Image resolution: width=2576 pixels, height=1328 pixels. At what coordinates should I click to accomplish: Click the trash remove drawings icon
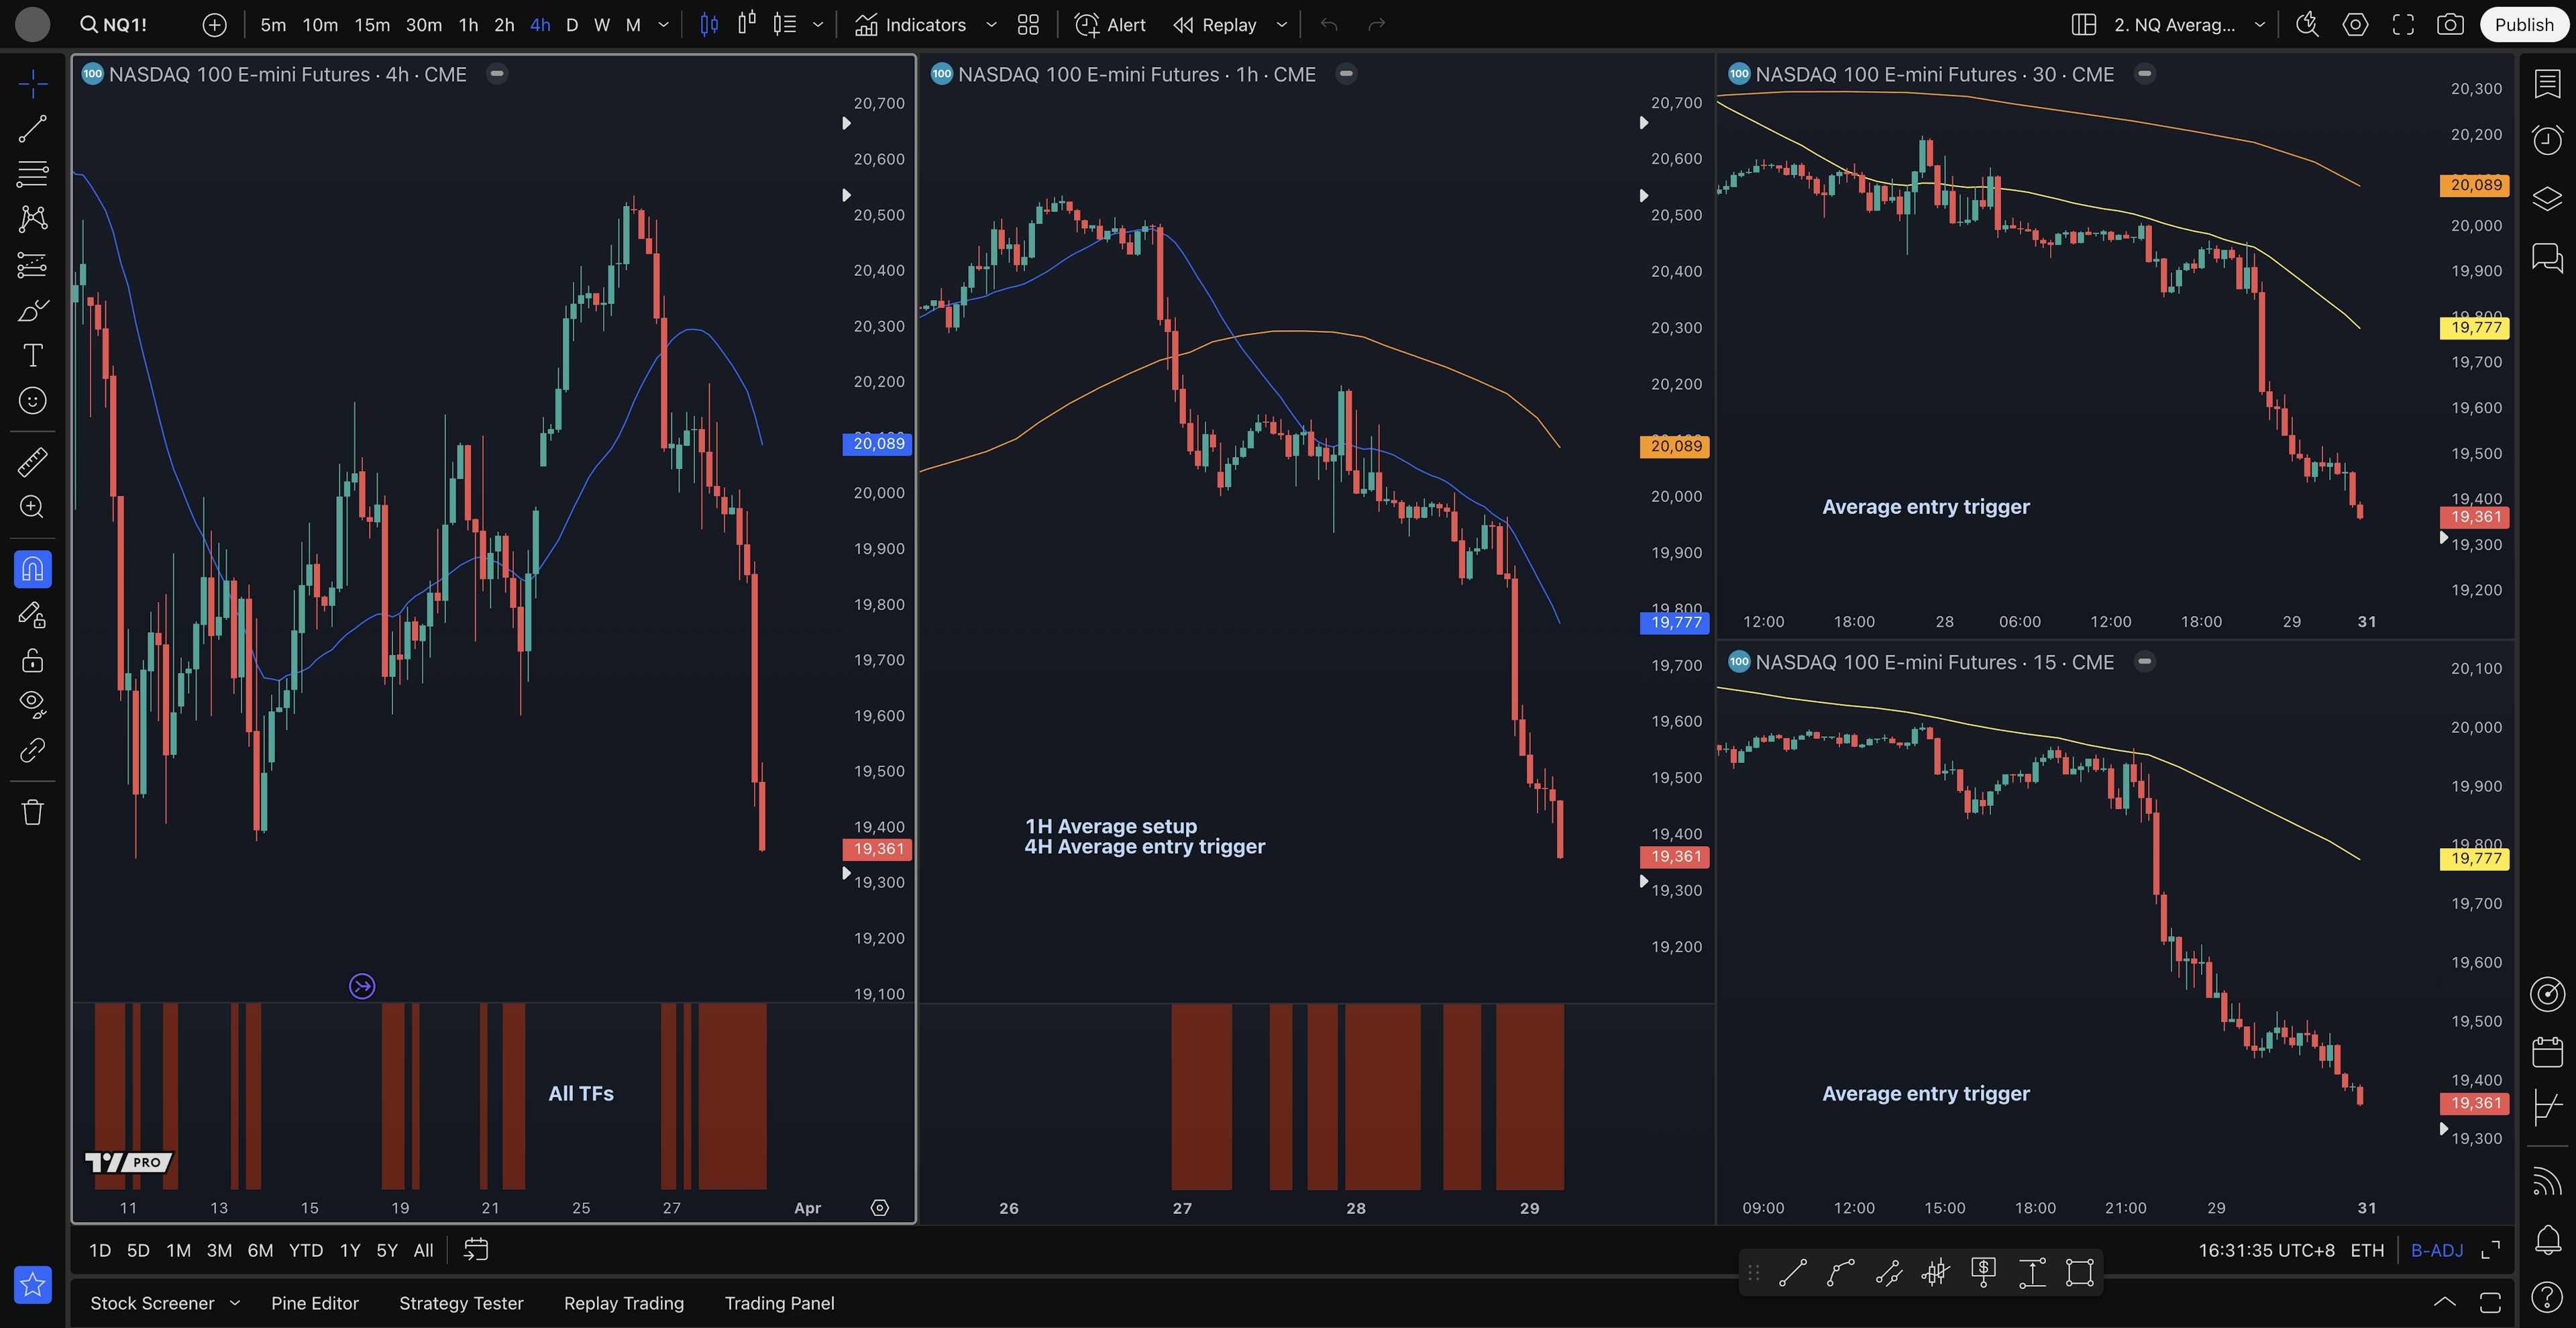pyautogui.click(x=32, y=811)
